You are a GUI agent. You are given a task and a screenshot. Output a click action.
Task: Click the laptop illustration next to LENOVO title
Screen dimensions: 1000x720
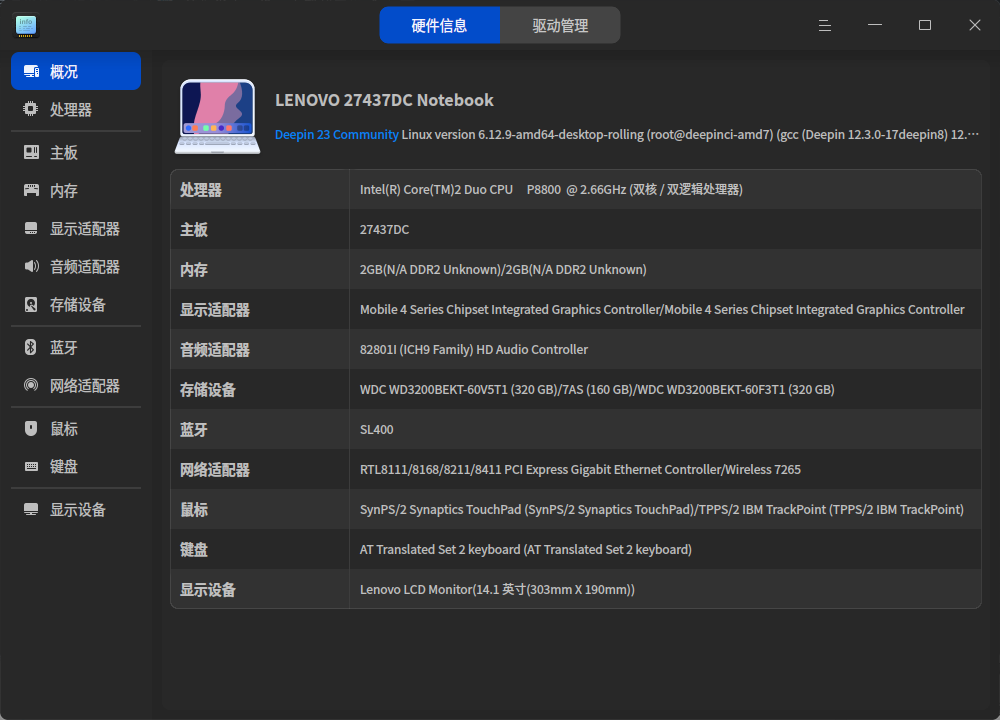point(217,117)
